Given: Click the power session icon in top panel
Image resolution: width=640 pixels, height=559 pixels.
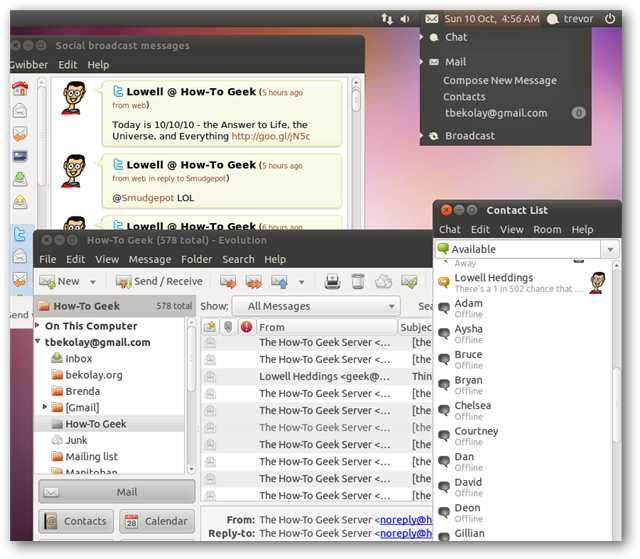Looking at the screenshot, I should 610,19.
